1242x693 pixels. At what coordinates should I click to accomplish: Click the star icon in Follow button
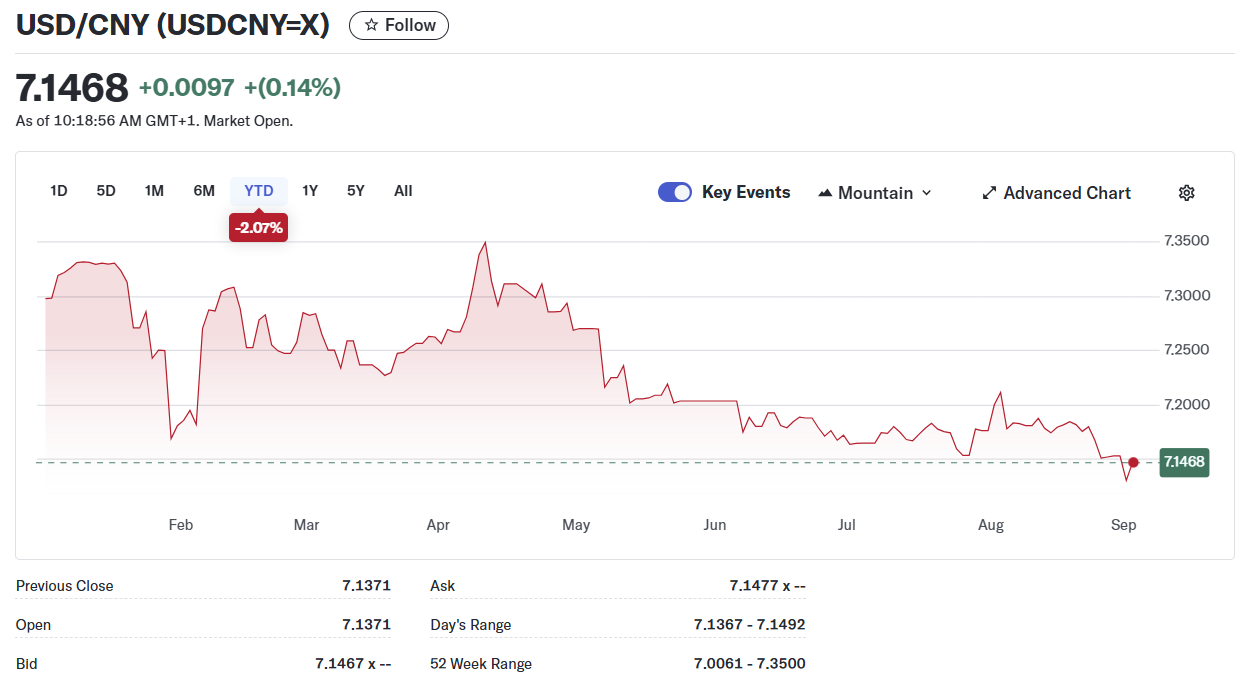371,25
